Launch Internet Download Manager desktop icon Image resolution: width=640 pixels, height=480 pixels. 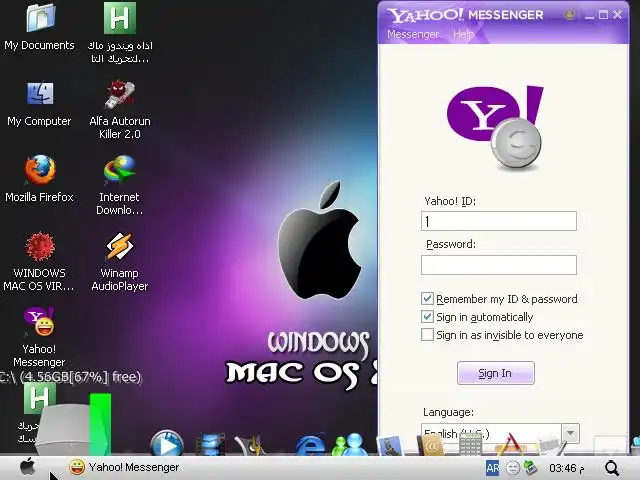[x=120, y=186]
